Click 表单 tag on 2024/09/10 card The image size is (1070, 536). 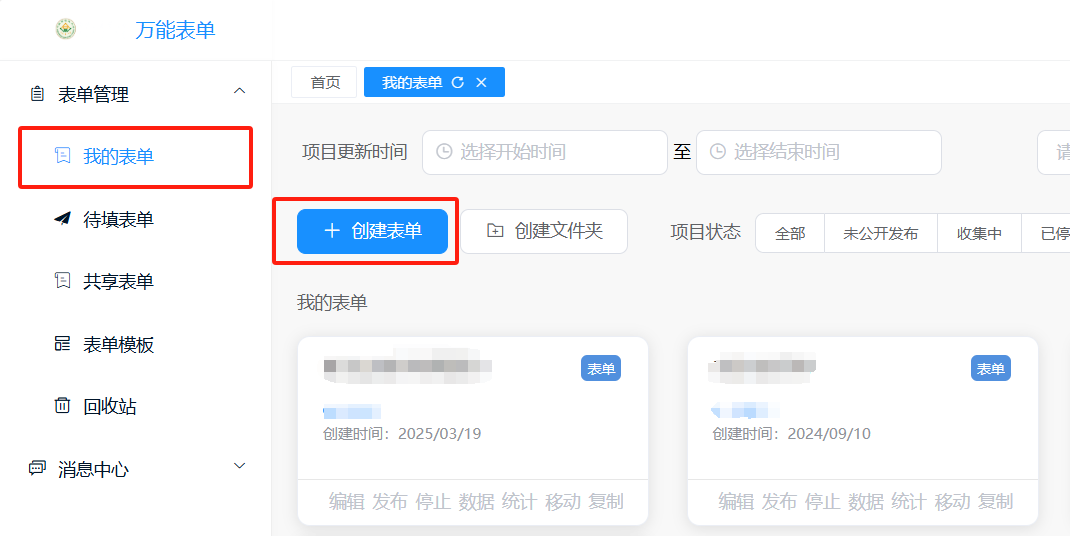click(x=990, y=369)
